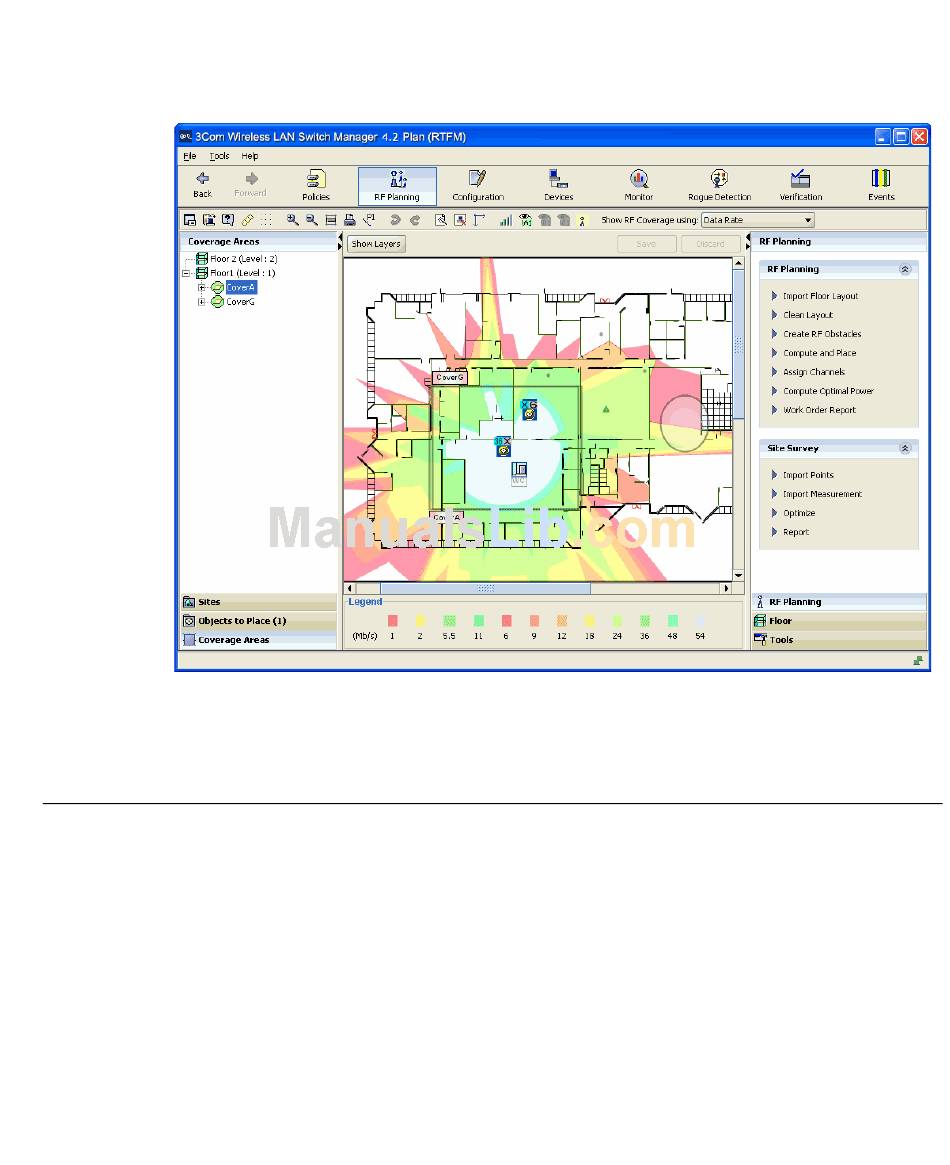Viewport: 950px width, 1165px height.
Task: Click the Show Layers button
Action: 376,244
